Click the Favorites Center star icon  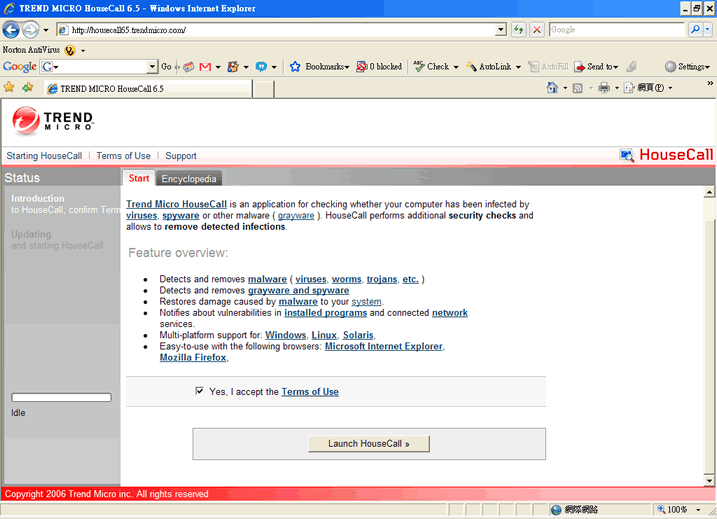[9, 87]
